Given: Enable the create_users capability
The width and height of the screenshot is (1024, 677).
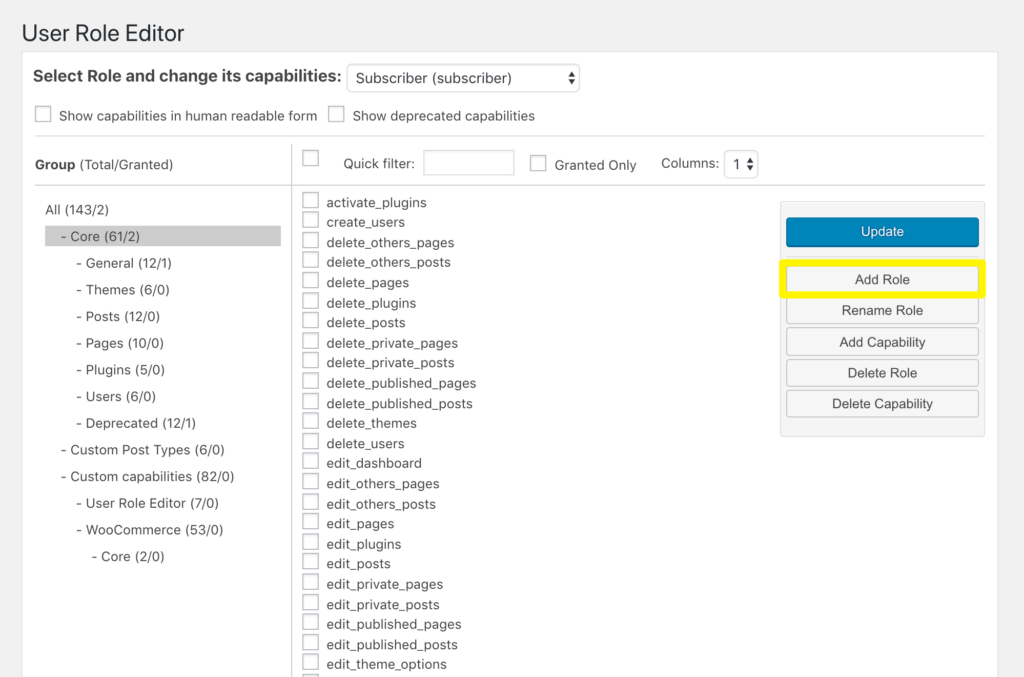Looking at the screenshot, I should click(x=310, y=221).
